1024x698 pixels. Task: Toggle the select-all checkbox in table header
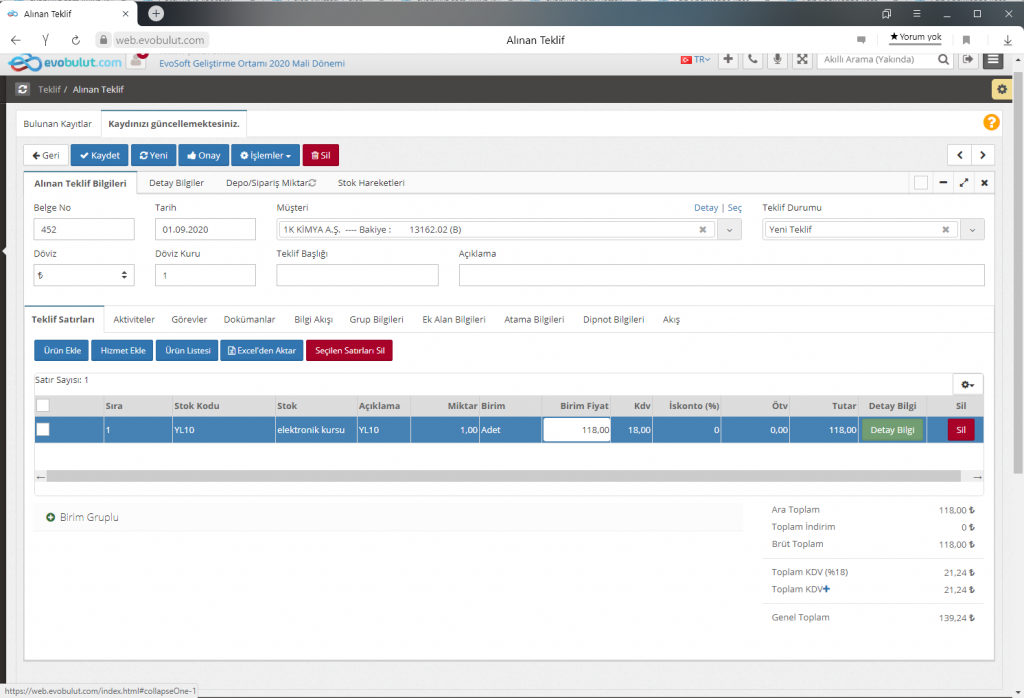(43, 405)
